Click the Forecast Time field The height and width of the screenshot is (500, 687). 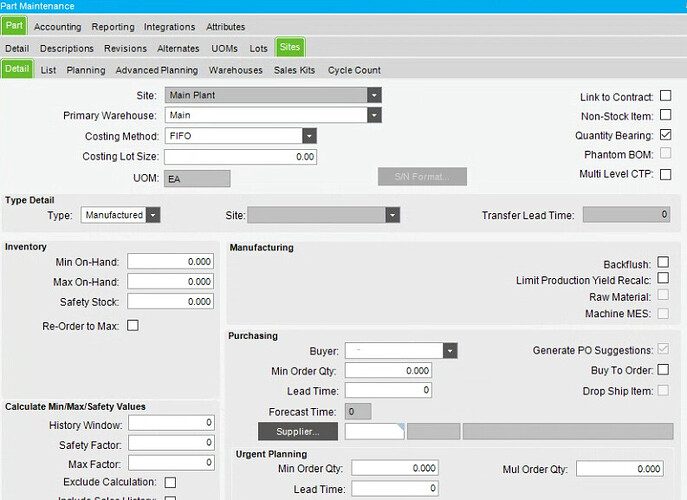[x=358, y=411]
